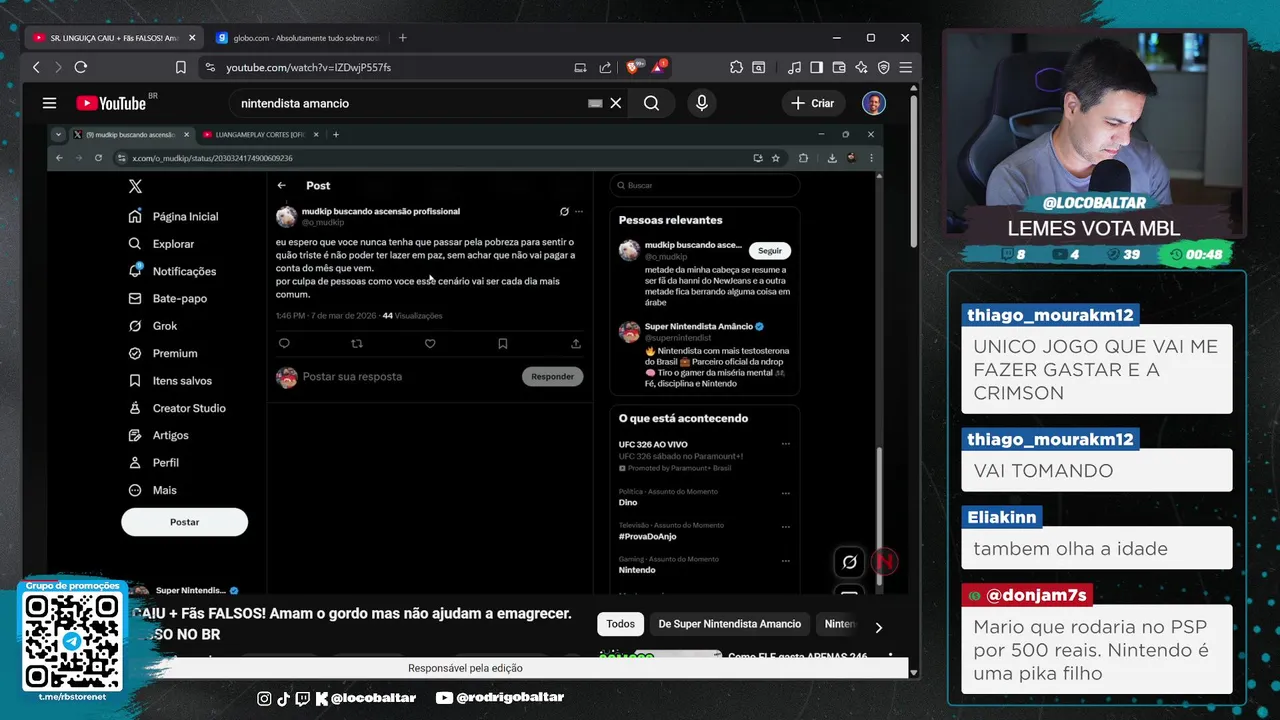Open tab search dropdown in inner browser
1280x720 pixels.
click(58, 134)
